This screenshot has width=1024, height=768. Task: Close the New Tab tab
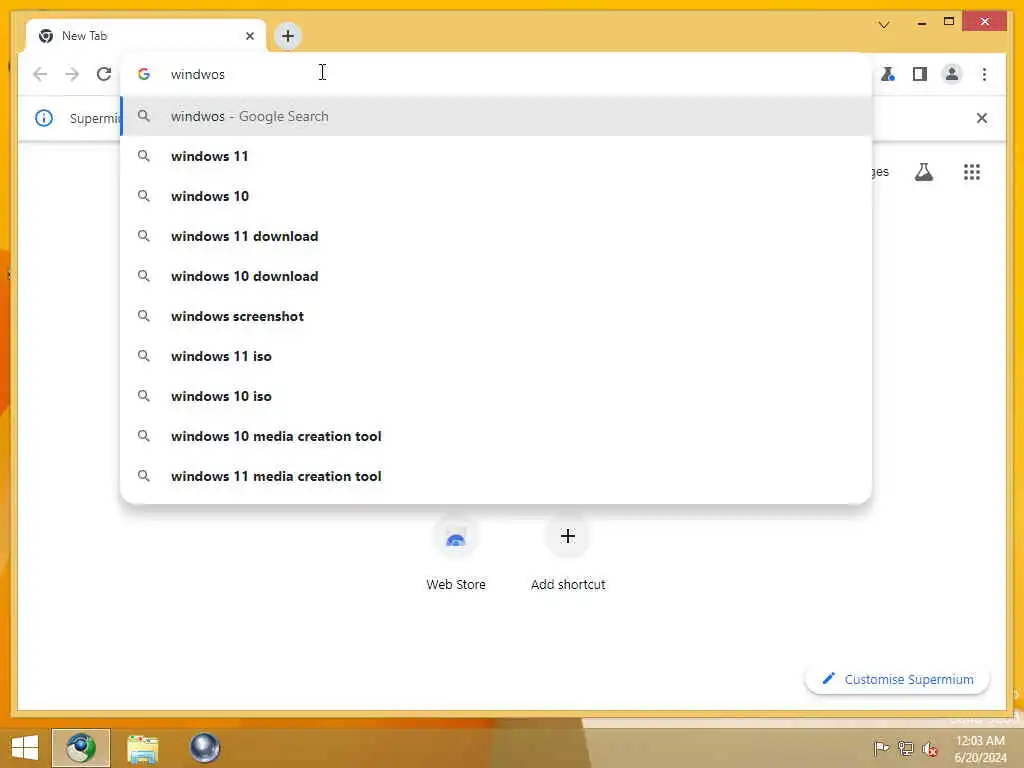click(249, 36)
